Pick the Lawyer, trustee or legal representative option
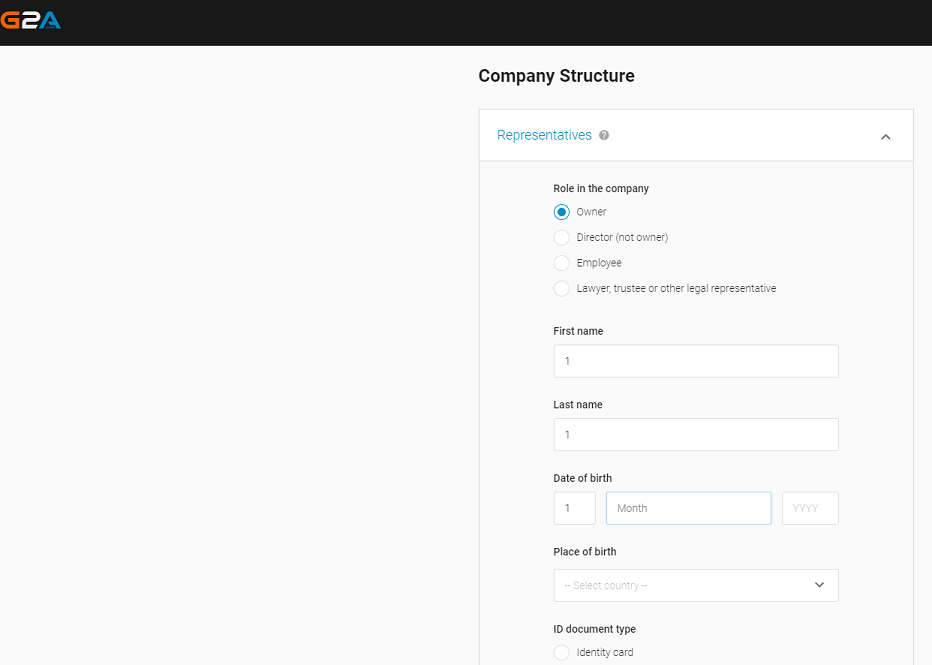This screenshot has width=932, height=665. (x=561, y=289)
